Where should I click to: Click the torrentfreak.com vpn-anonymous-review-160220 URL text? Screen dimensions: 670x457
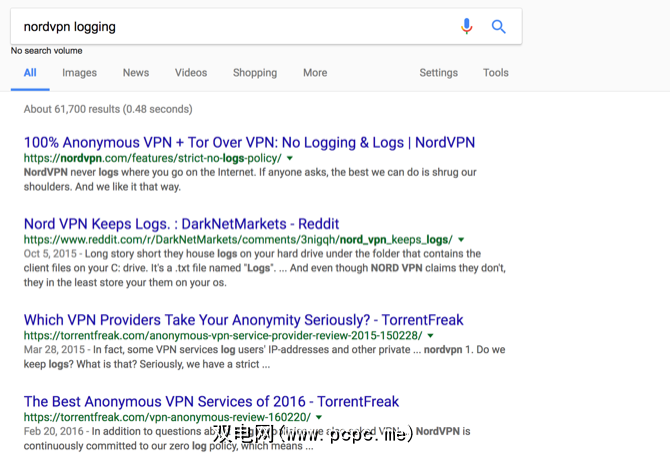tap(167, 417)
